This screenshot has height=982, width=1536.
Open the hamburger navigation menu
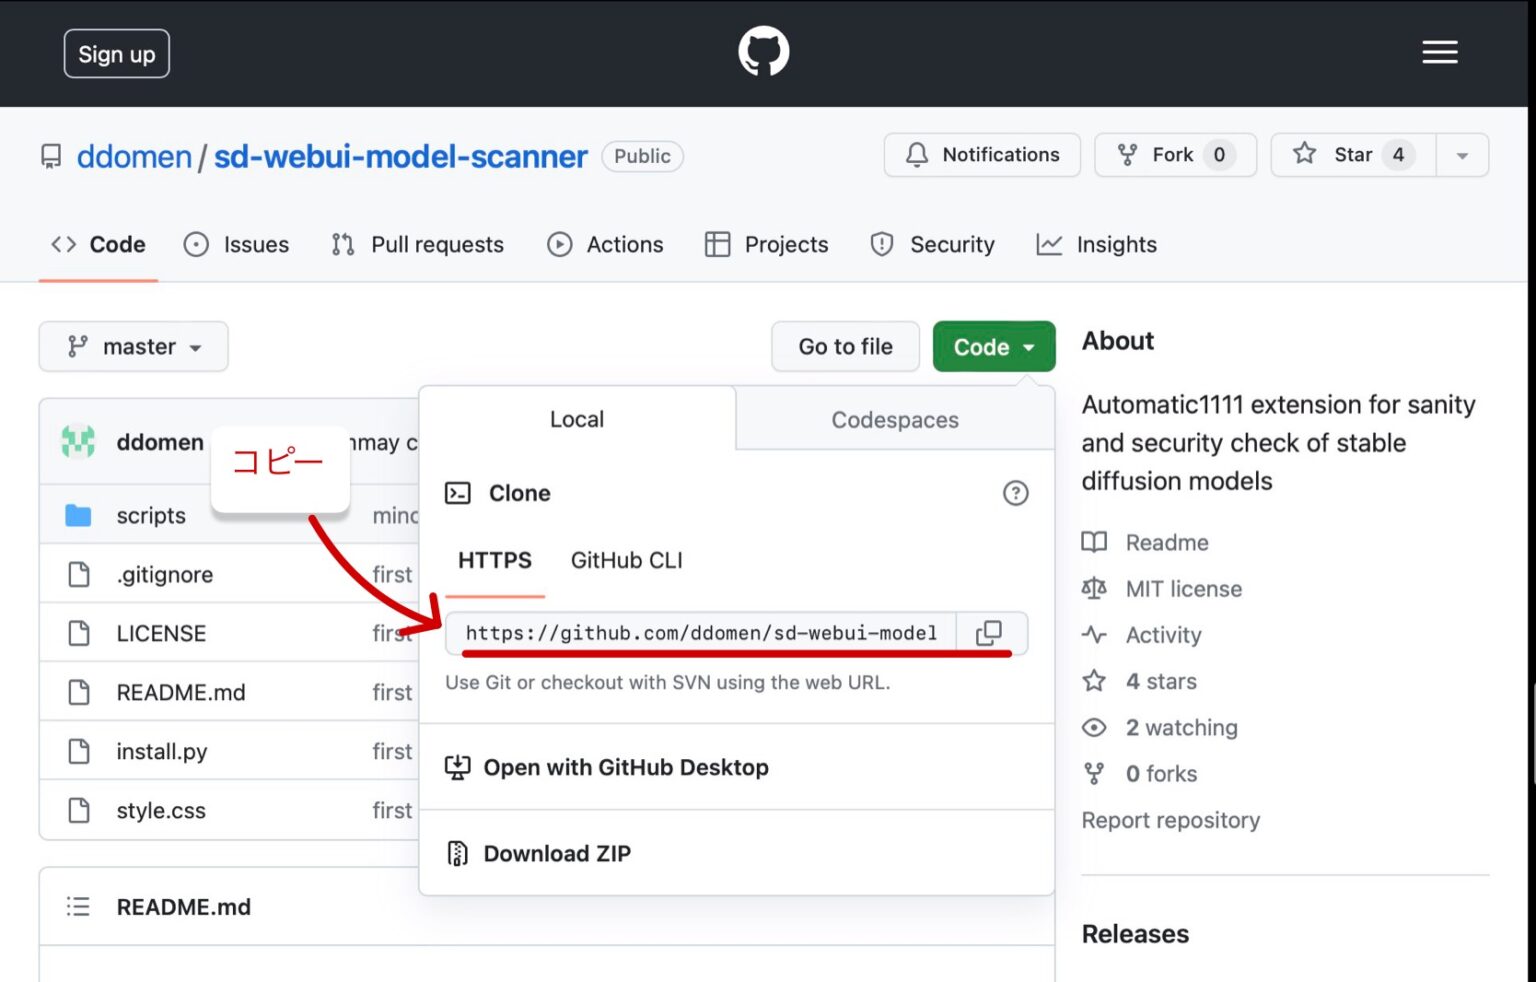pyautogui.click(x=1440, y=52)
